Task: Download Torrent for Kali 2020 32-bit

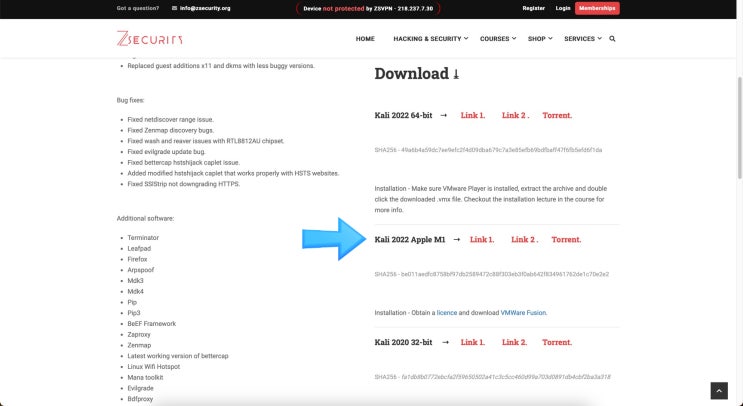Action: pyautogui.click(x=557, y=342)
